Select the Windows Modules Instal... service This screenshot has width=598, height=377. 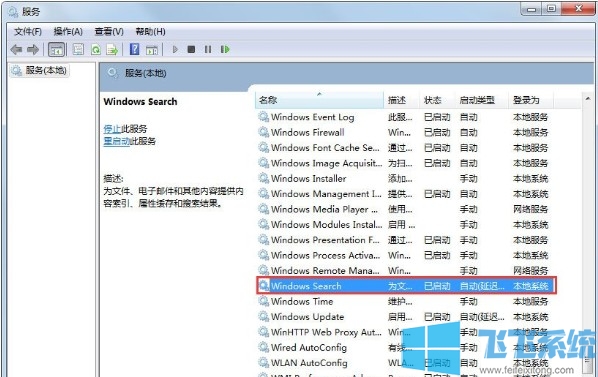coord(326,225)
